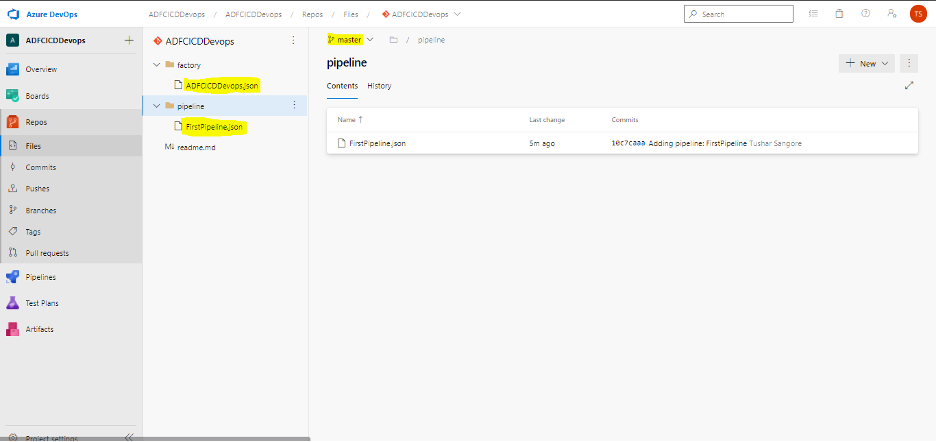The image size is (936, 442).
Task: Open the New dropdown button
Action: coord(867,63)
